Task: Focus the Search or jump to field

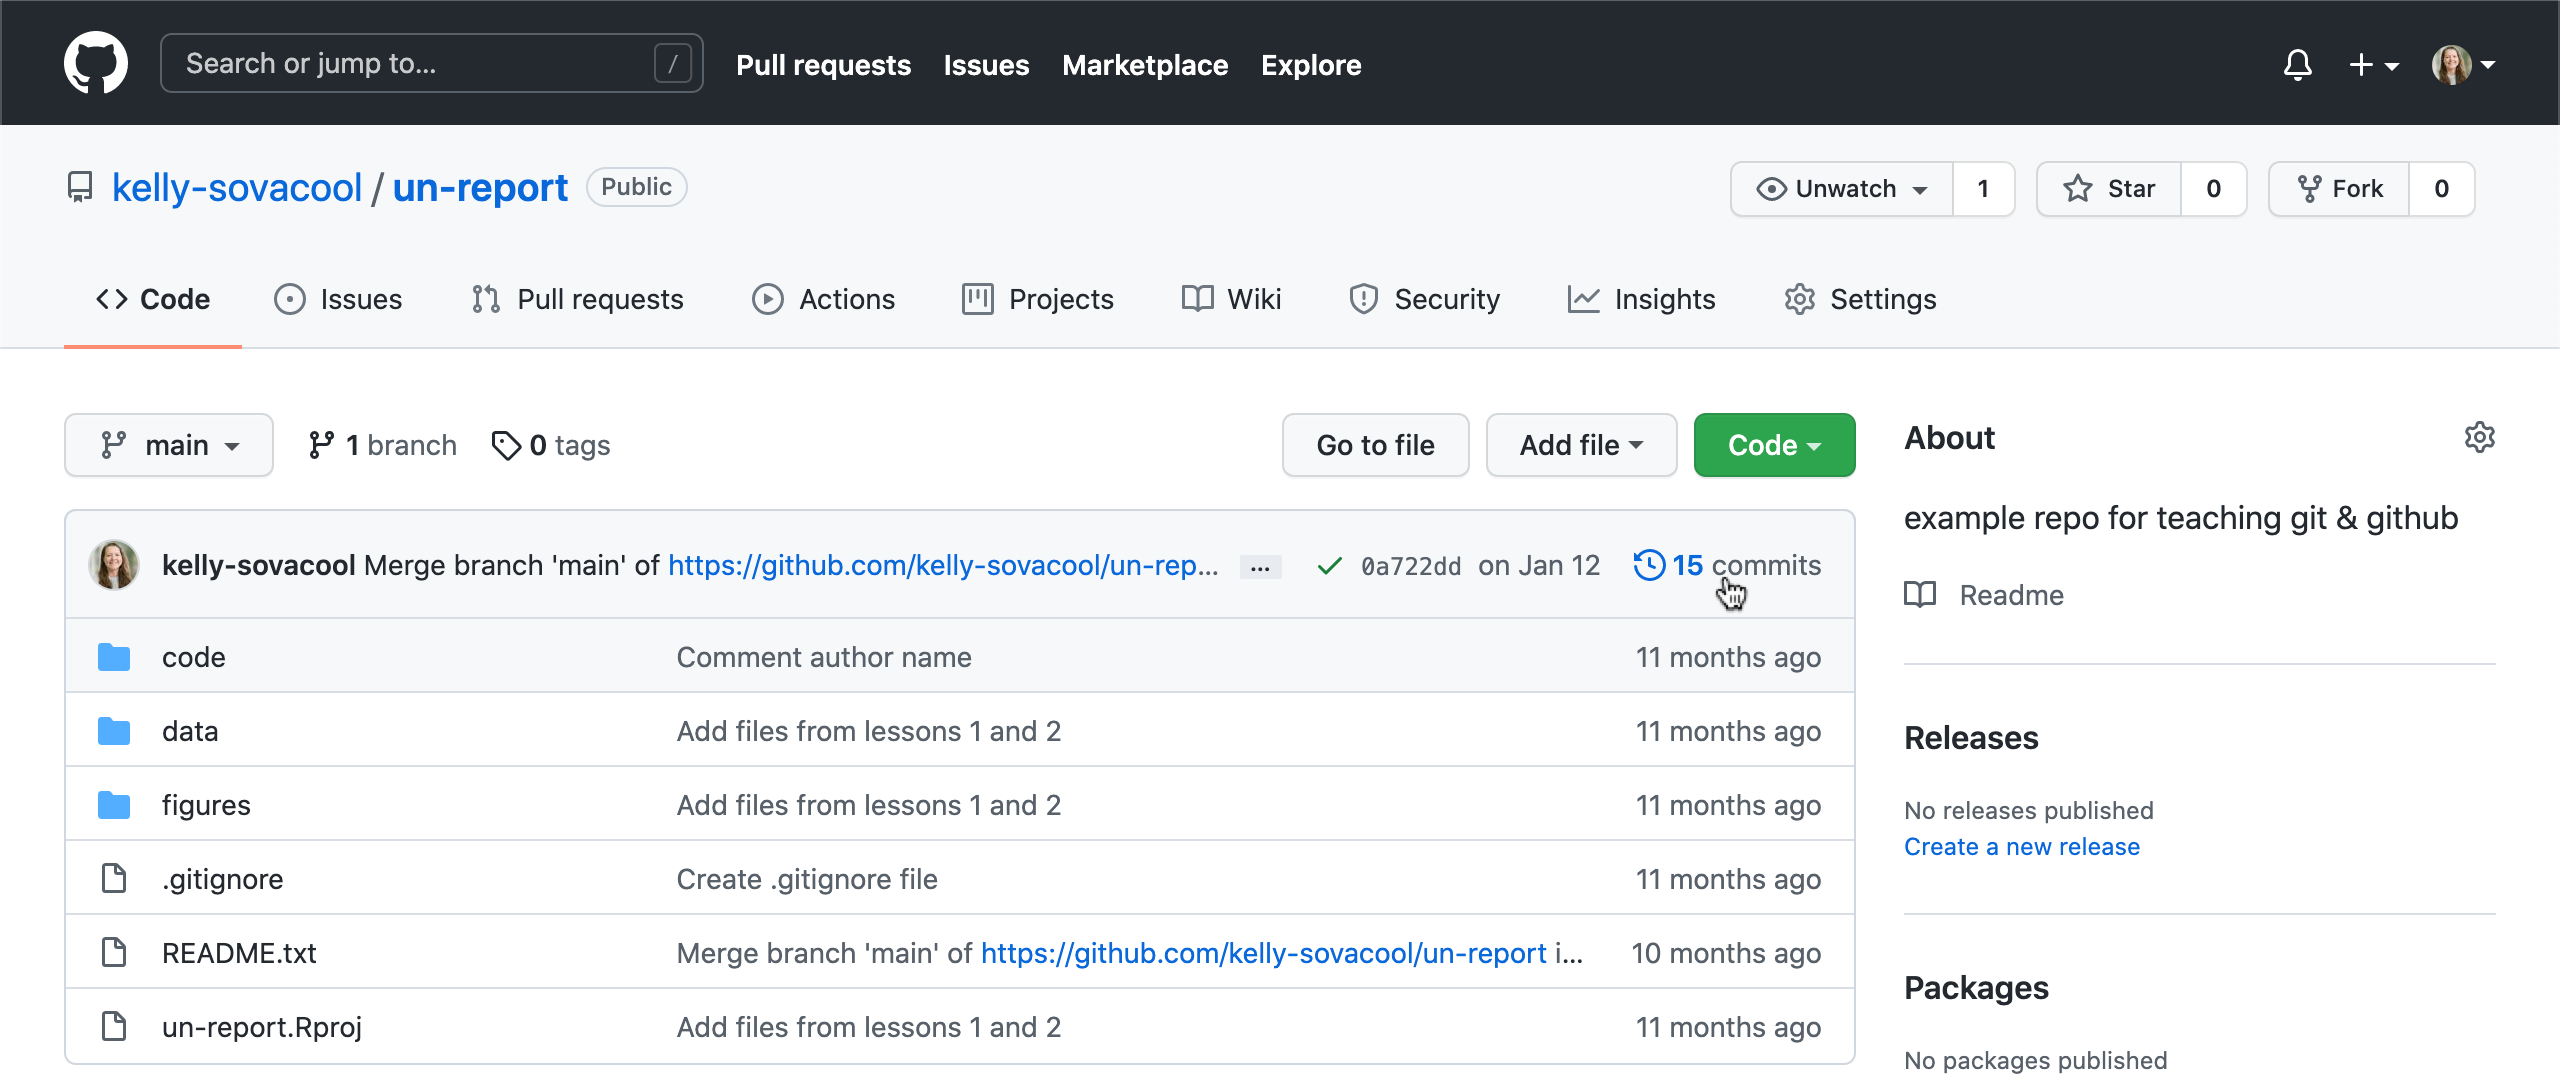Action: point(432,63)
